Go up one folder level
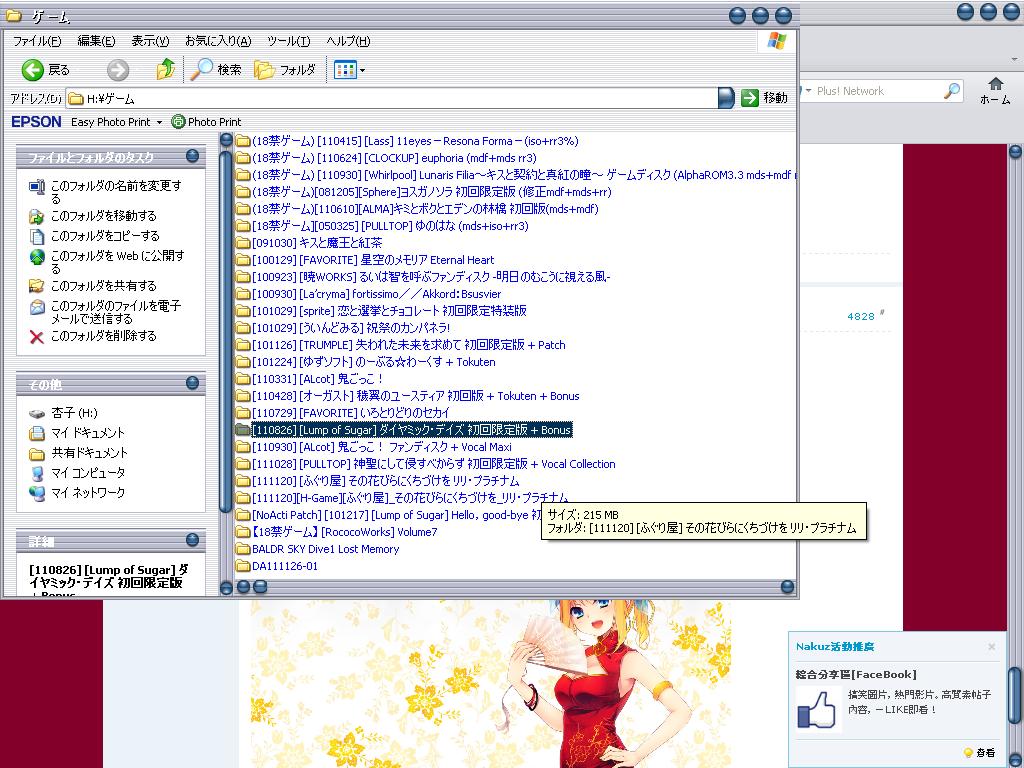Screen dimensions: 1024x768 (x=165, y=69)
